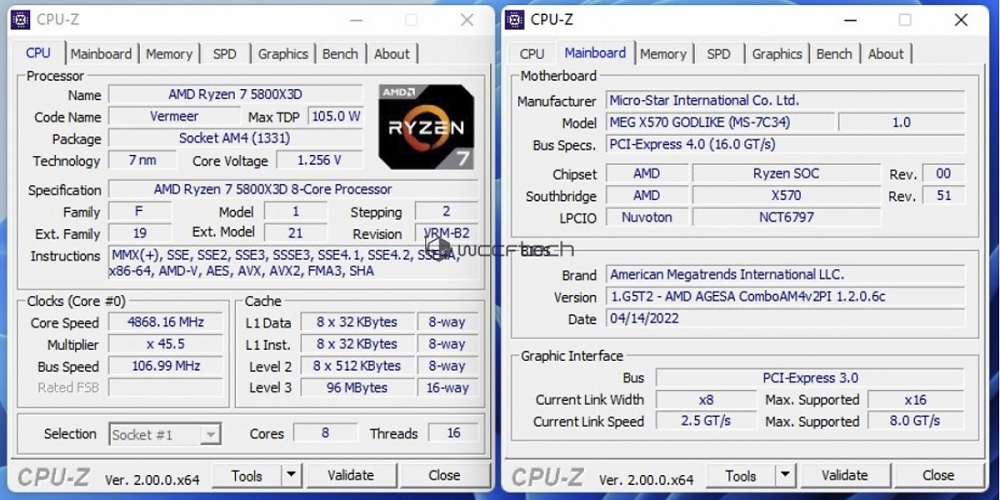Click the AMD Ryzen 7 logo image
Screen dimensions: 1000x500
click(x=426, y=127)
